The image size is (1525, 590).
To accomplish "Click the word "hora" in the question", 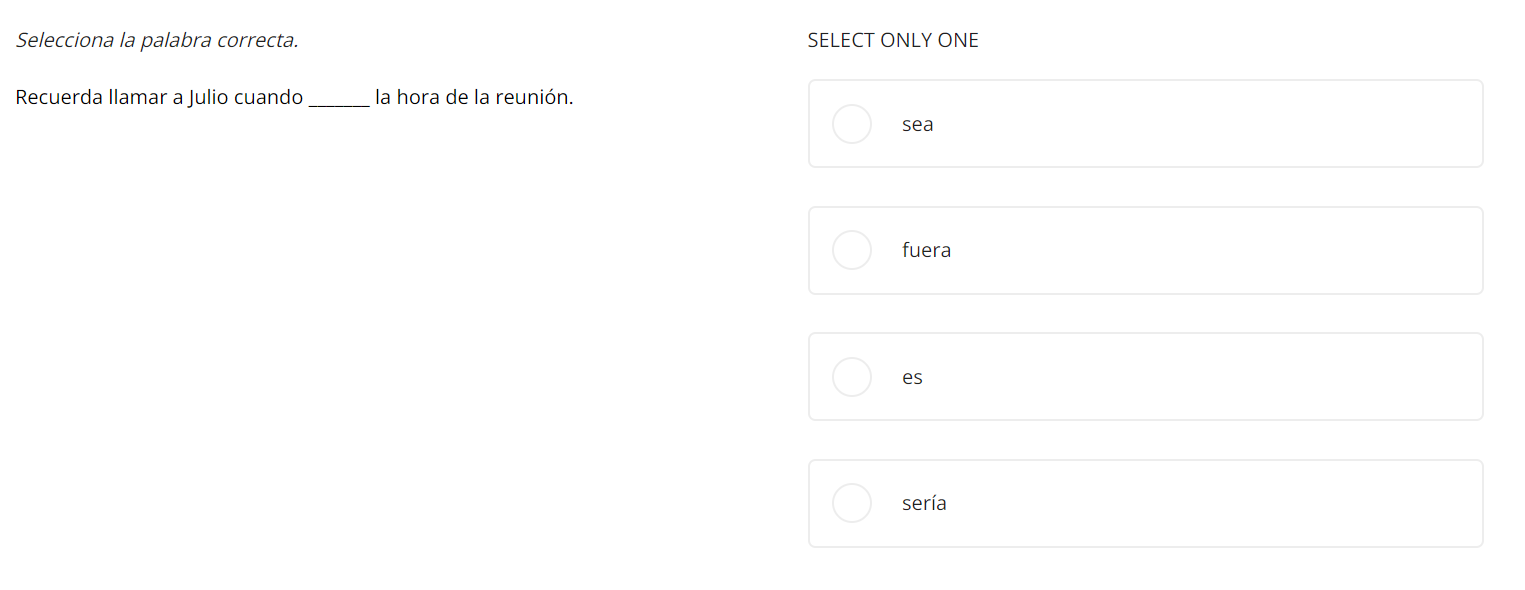I will tap(418, 98).
